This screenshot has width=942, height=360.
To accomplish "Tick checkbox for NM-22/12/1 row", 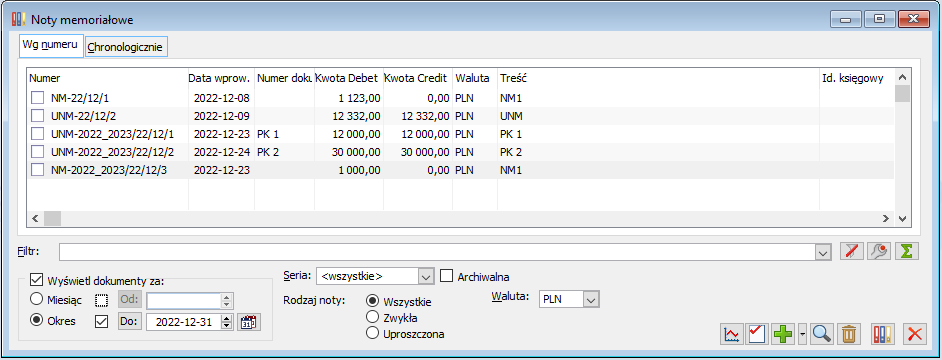I will (38, 97).
